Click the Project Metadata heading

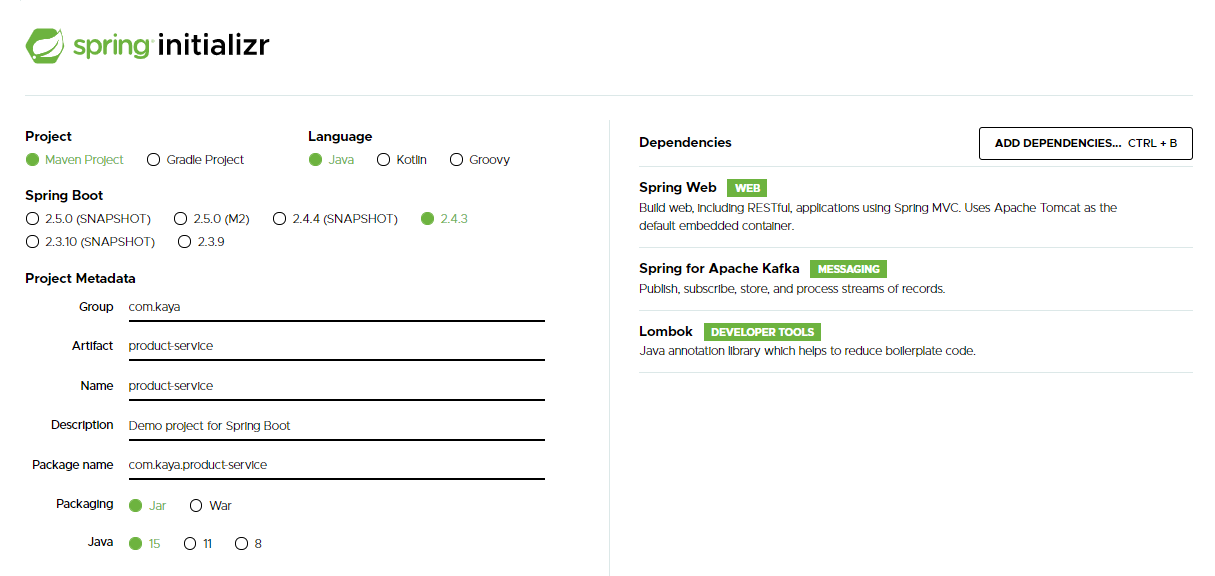(x=80, y=279)
